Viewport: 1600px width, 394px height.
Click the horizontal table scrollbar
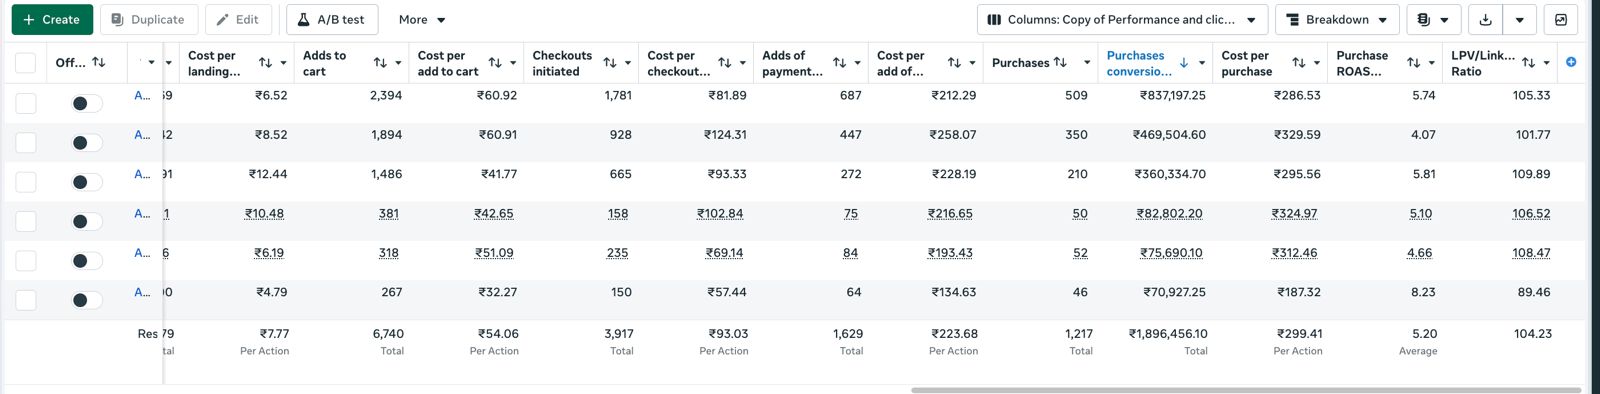coord(1246,390)
